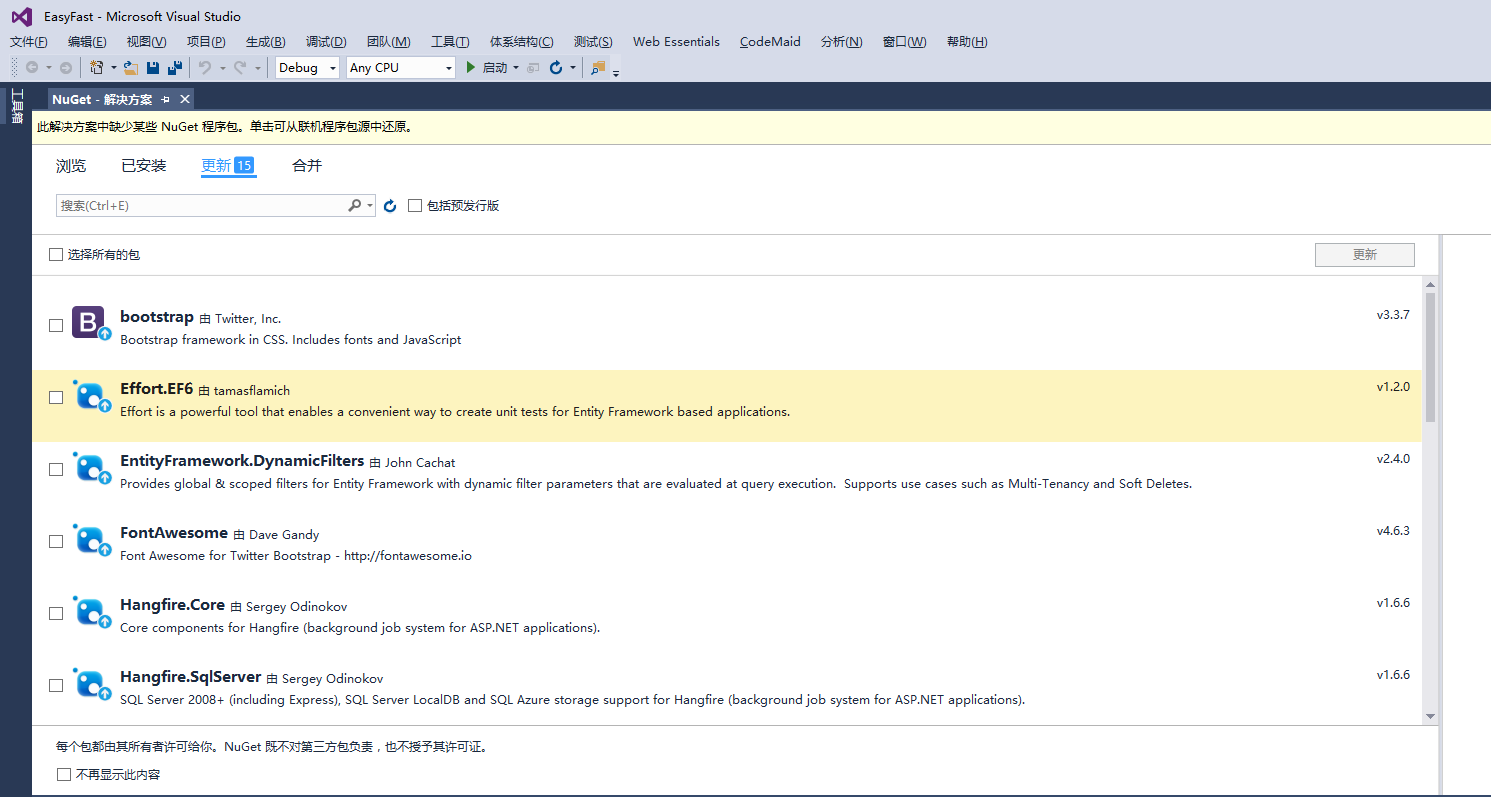Open the NuGet search box dropdown arrow
This screenshot has width=1491, height=797.
pos(370,205)
